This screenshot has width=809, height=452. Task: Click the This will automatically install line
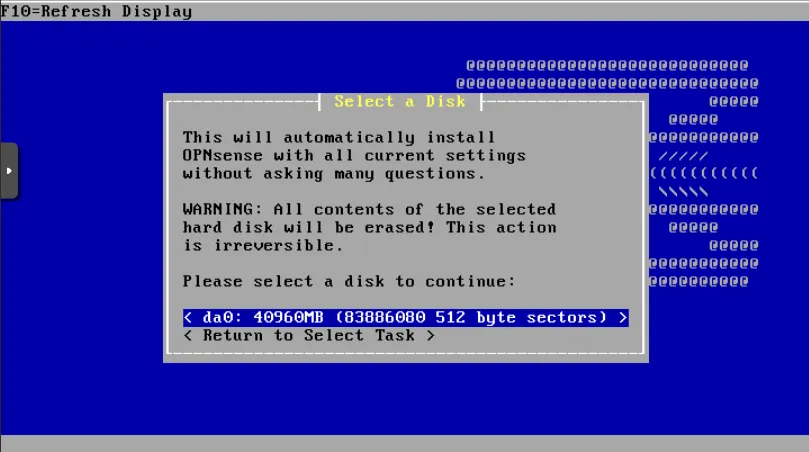[x=339, y=137]
